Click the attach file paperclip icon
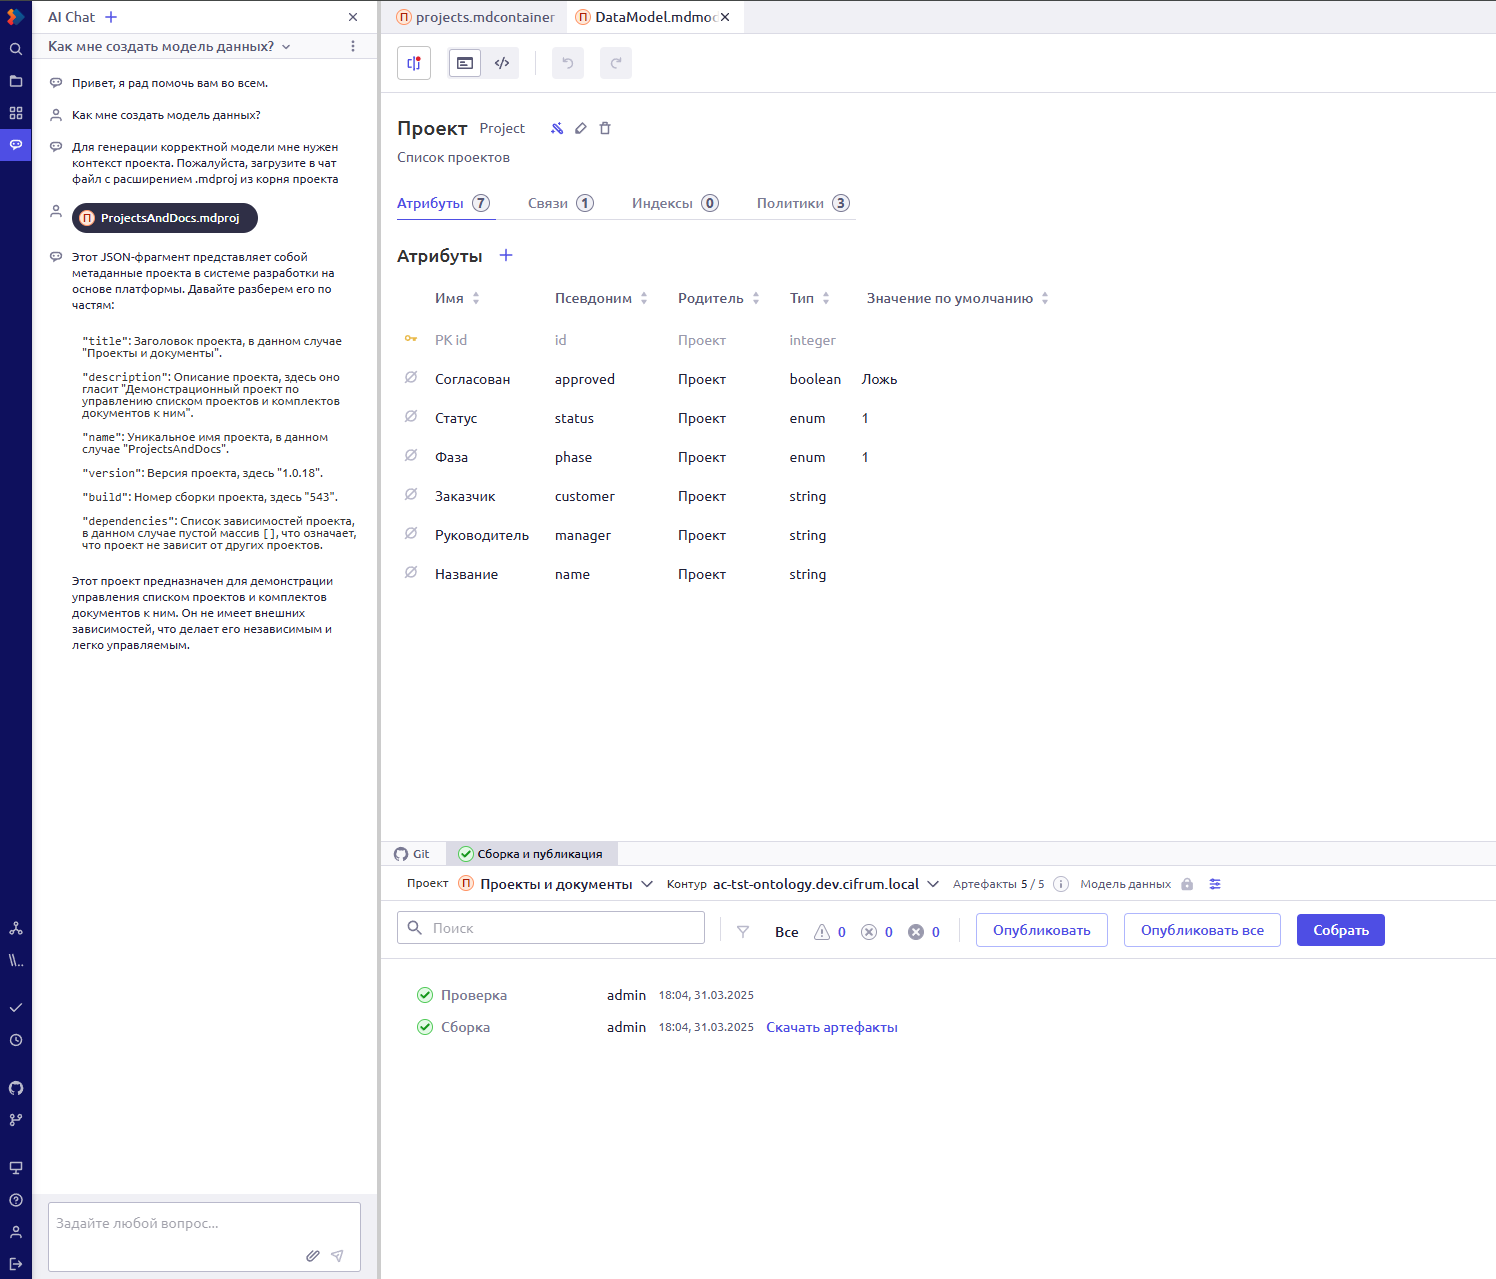 tap(313, 1256)
